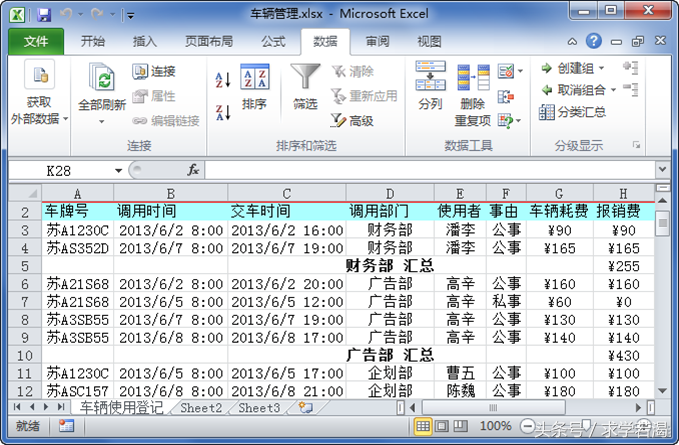This screenshot has width=679, height=445.
Task: Minimize the ribbon with the caret icon
Action: click(x=572, y=42)
